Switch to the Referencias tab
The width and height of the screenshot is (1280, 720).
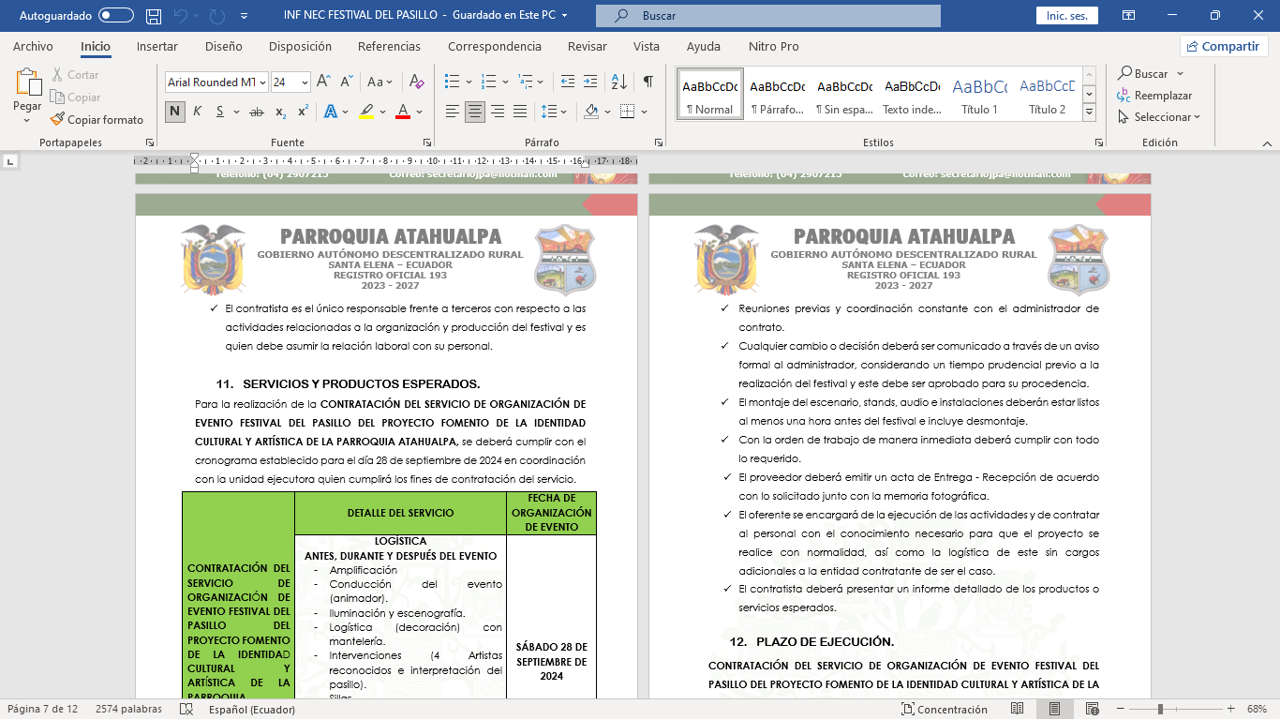tap(389, 46)
